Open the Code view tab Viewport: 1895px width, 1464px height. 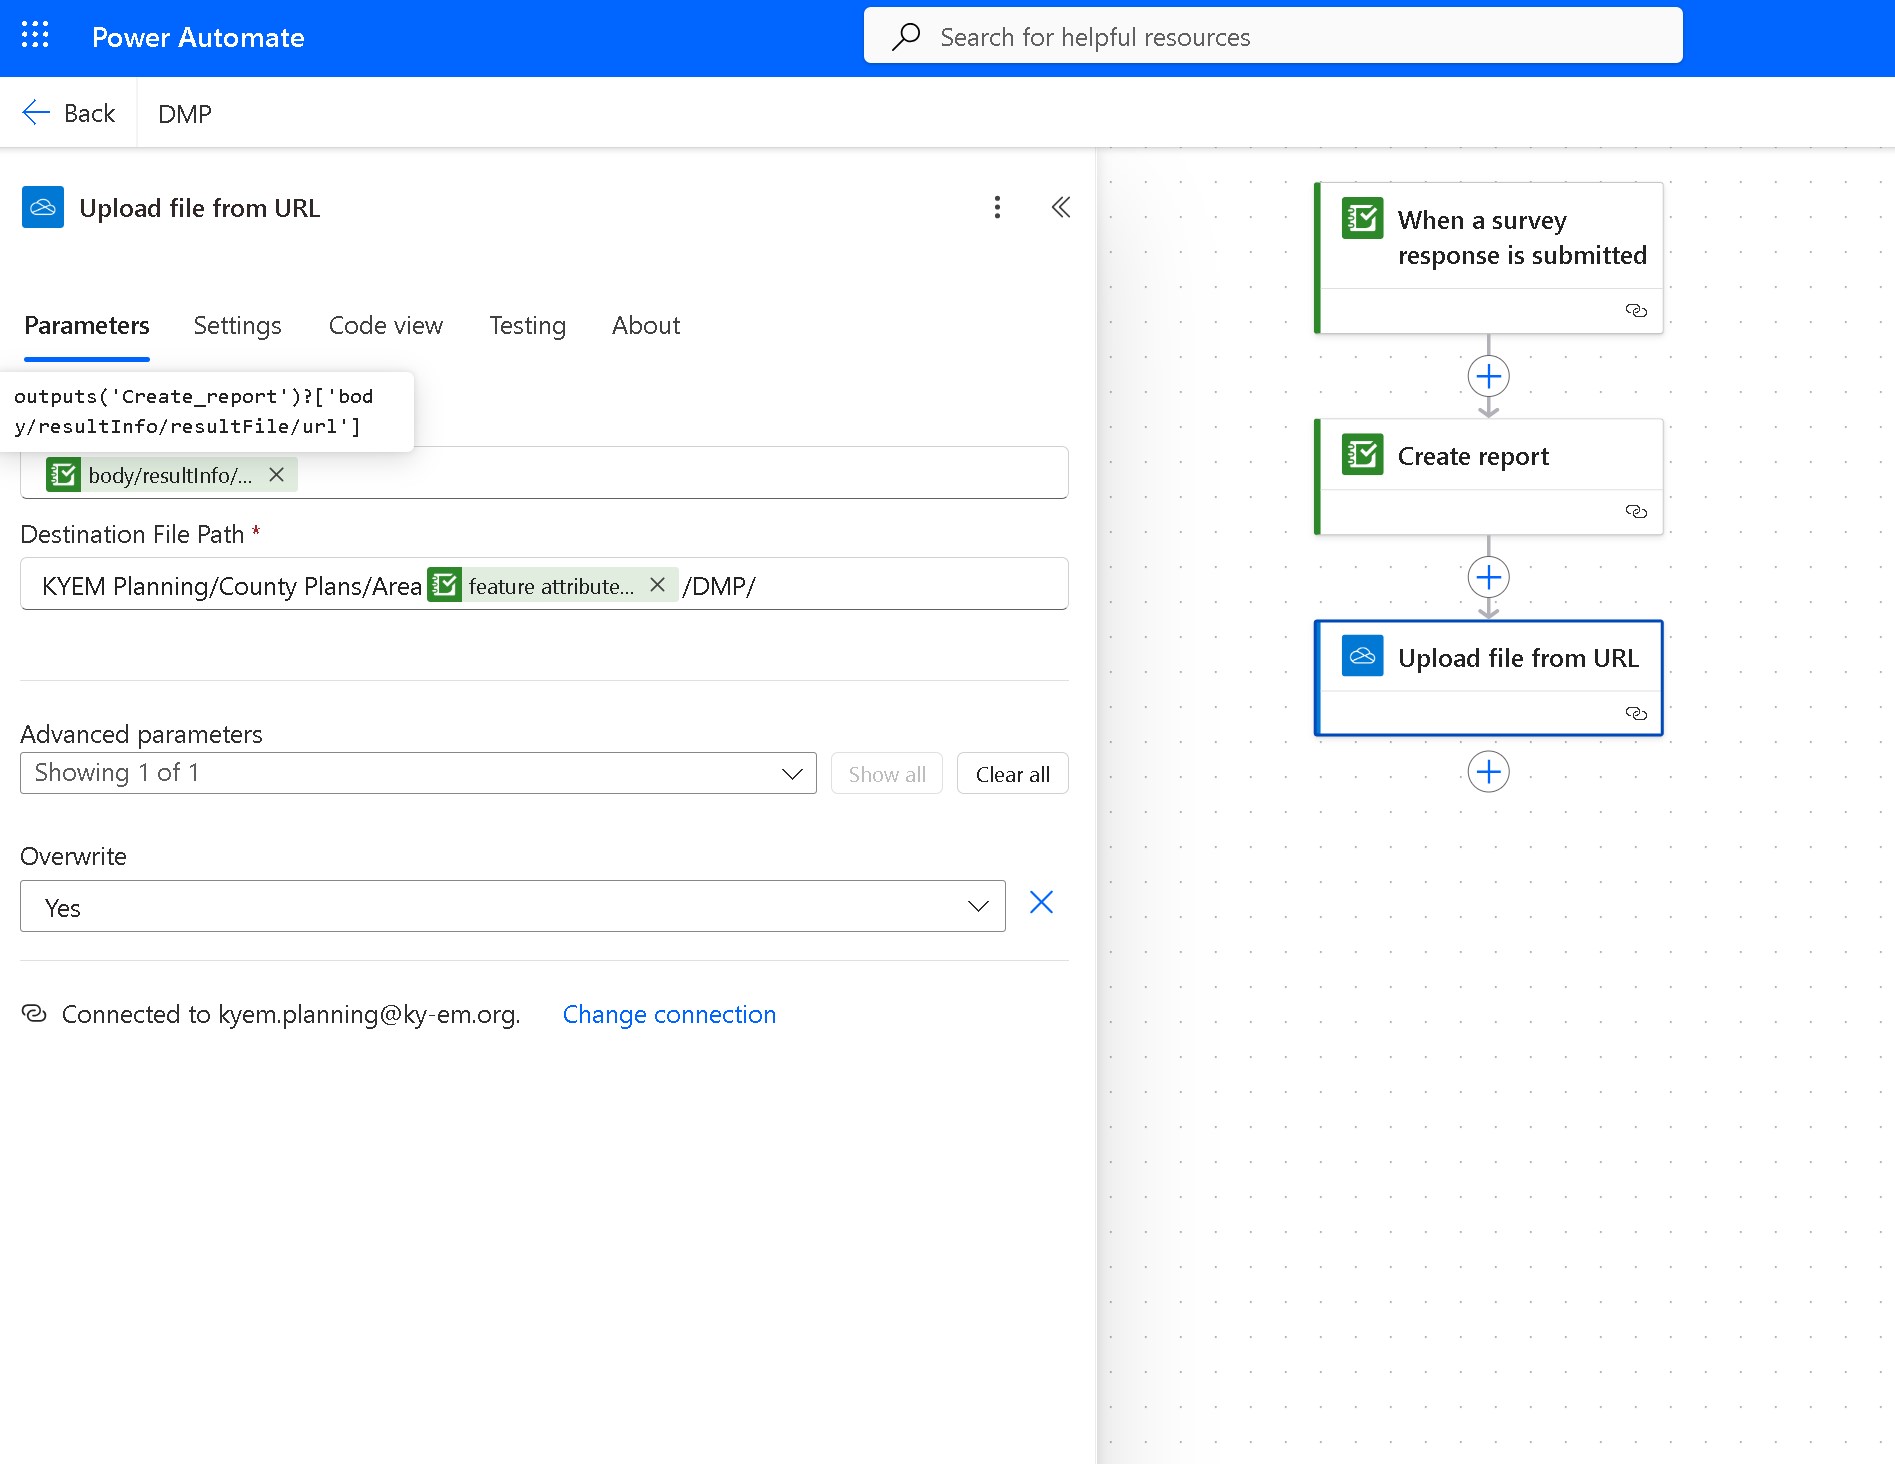tap(386, 326)
